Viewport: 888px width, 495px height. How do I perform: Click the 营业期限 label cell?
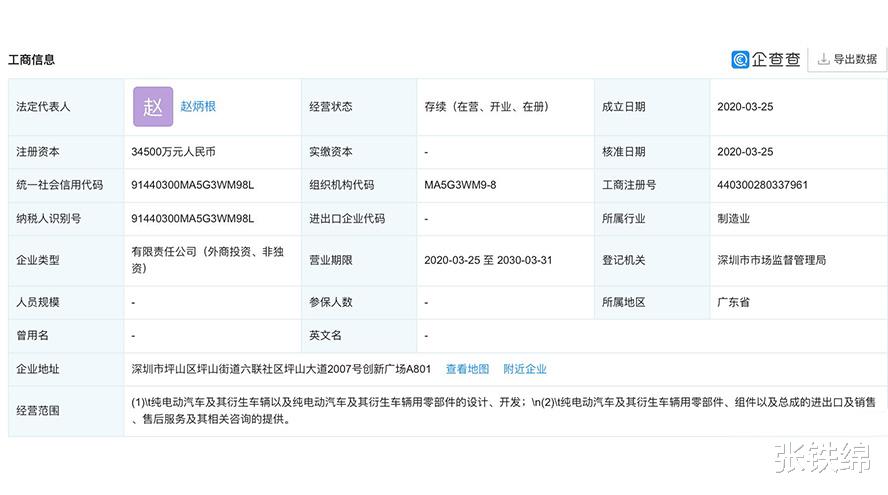(359, 260)
